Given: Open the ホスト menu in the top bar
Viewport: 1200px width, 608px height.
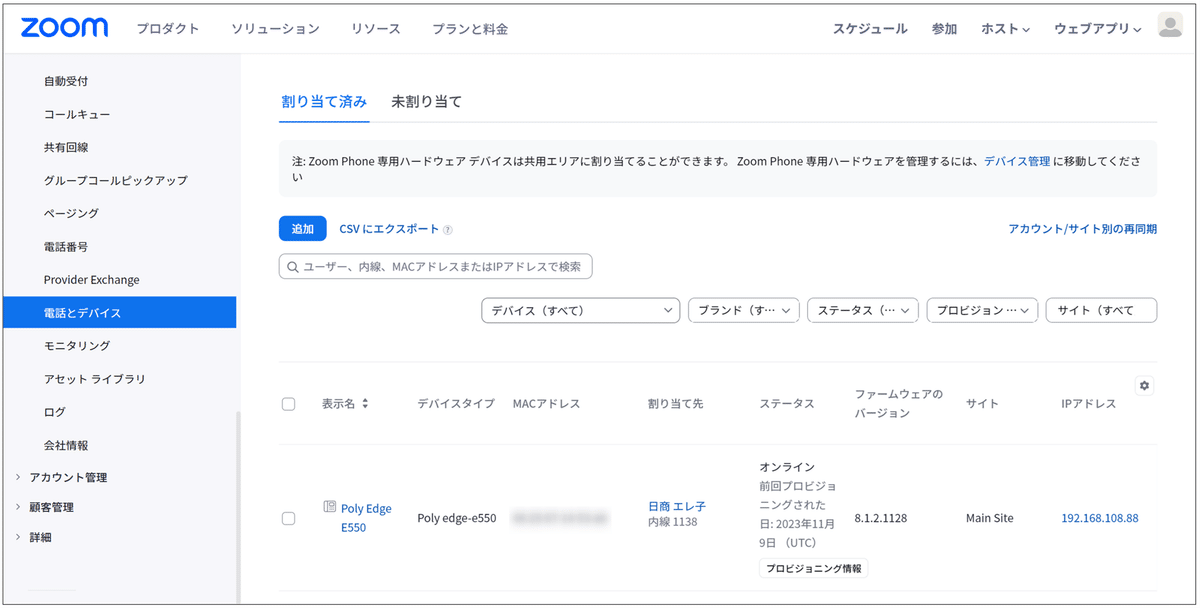Looking at the screenshot, I should (1005, 29).
